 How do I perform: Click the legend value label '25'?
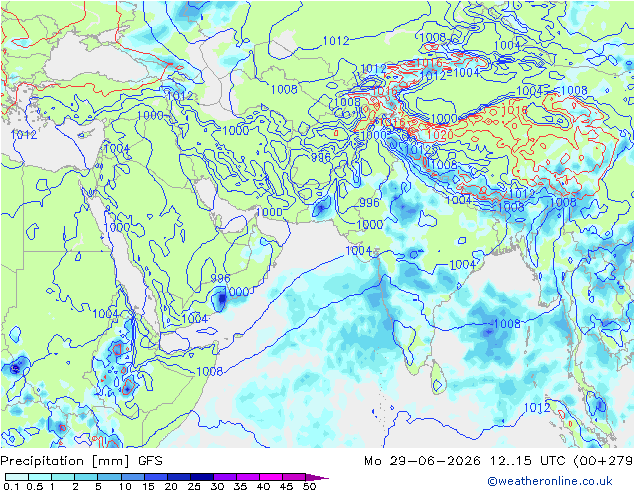click(x=194, y=486)
